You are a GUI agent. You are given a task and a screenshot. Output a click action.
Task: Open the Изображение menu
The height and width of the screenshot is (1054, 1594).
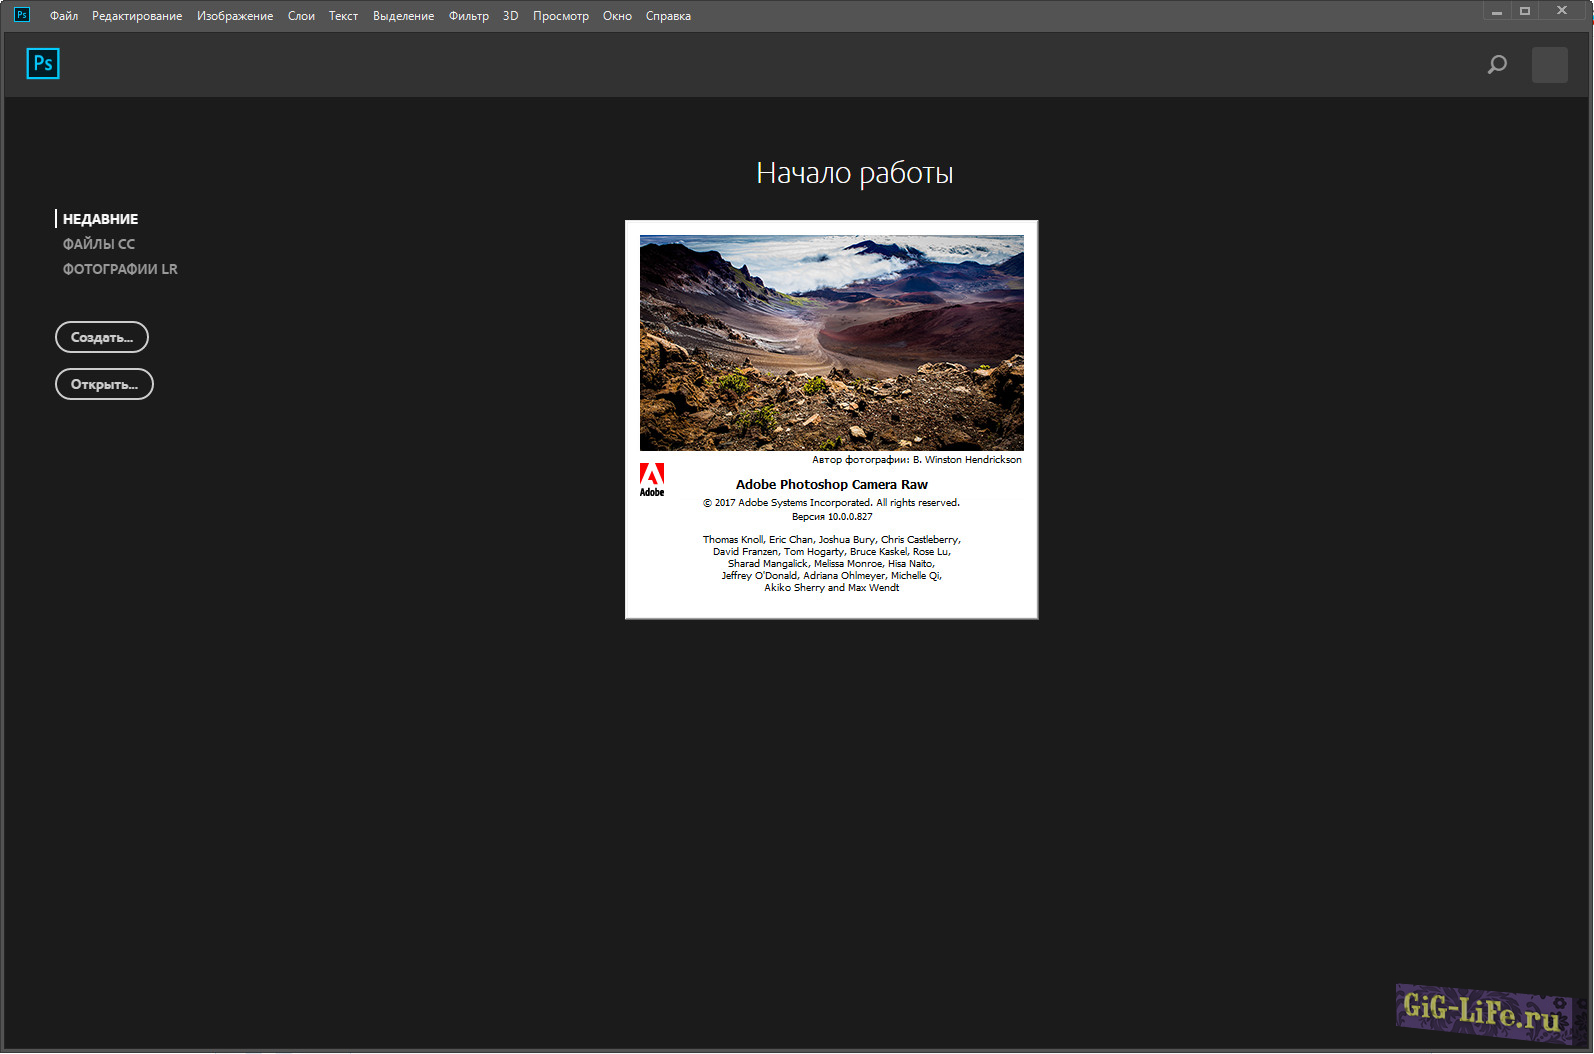pyautogui.click(x=235, y=16)
